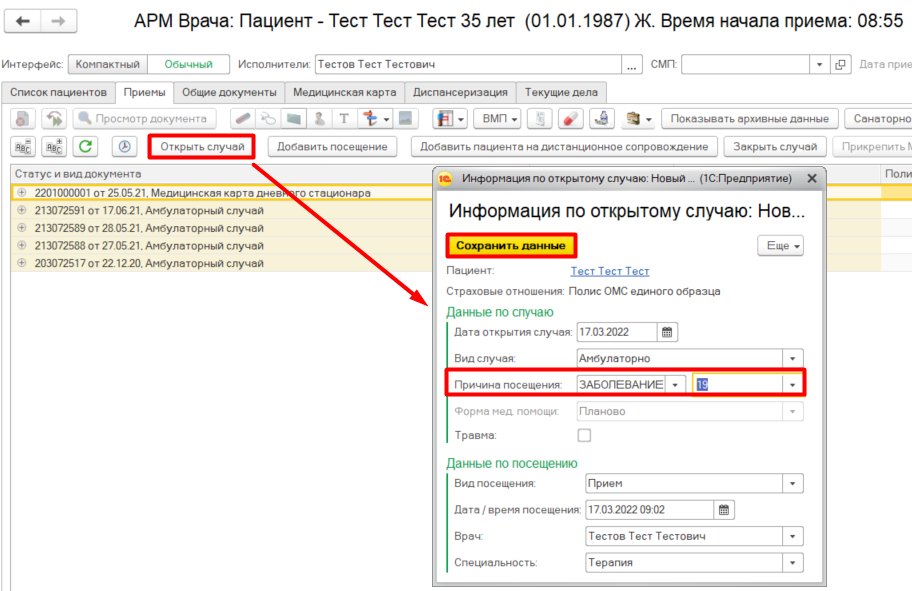Toggle the Травма checkbox
912x591 pixels.
click(x=584, y=435)
